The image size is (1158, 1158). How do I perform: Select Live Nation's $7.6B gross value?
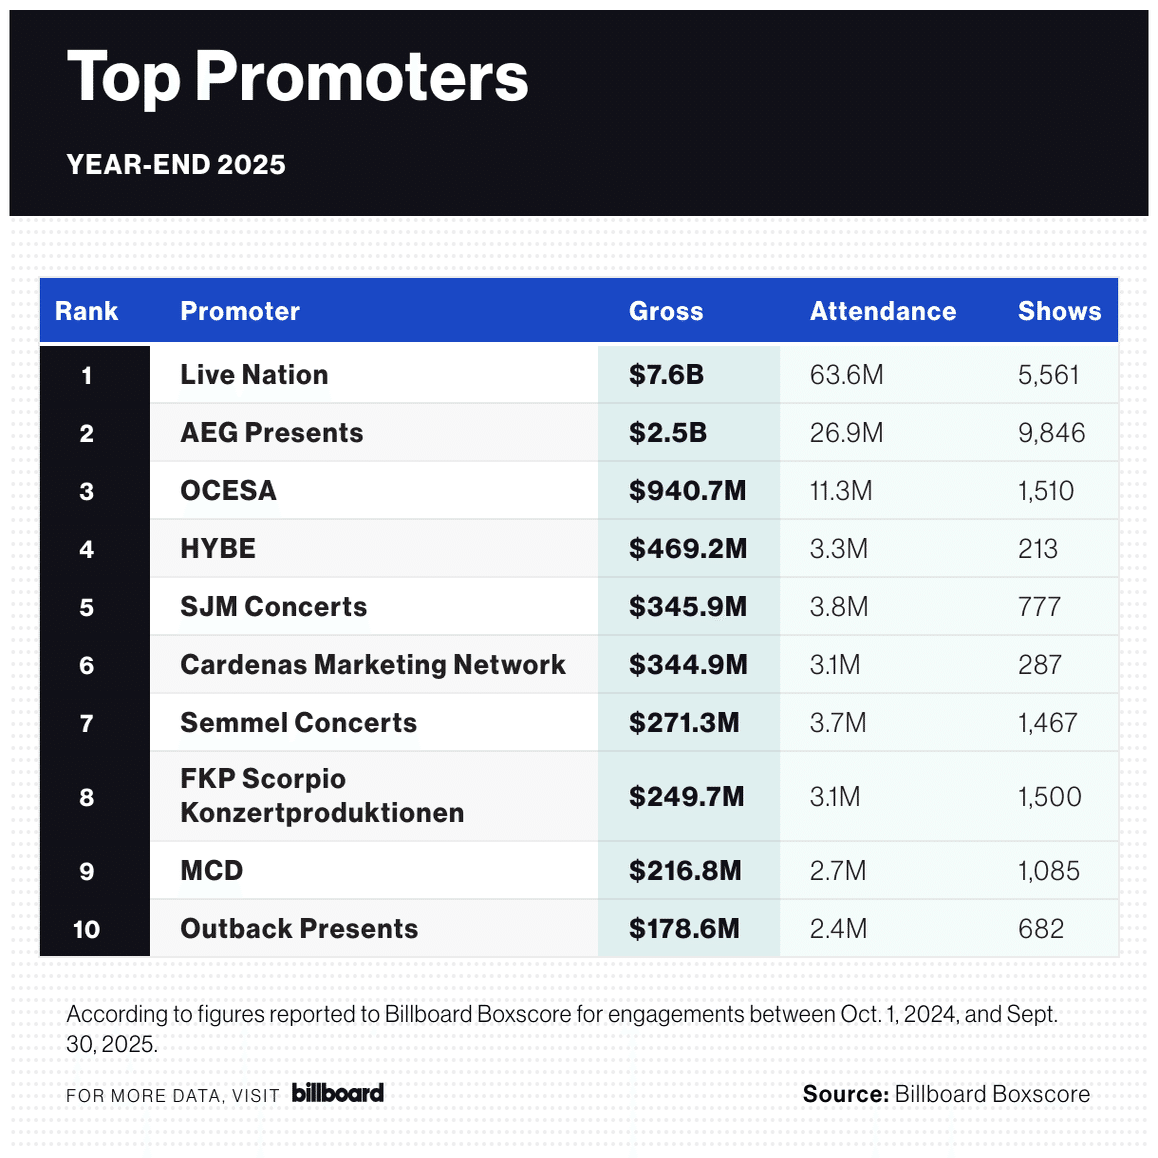click(666, 375)
